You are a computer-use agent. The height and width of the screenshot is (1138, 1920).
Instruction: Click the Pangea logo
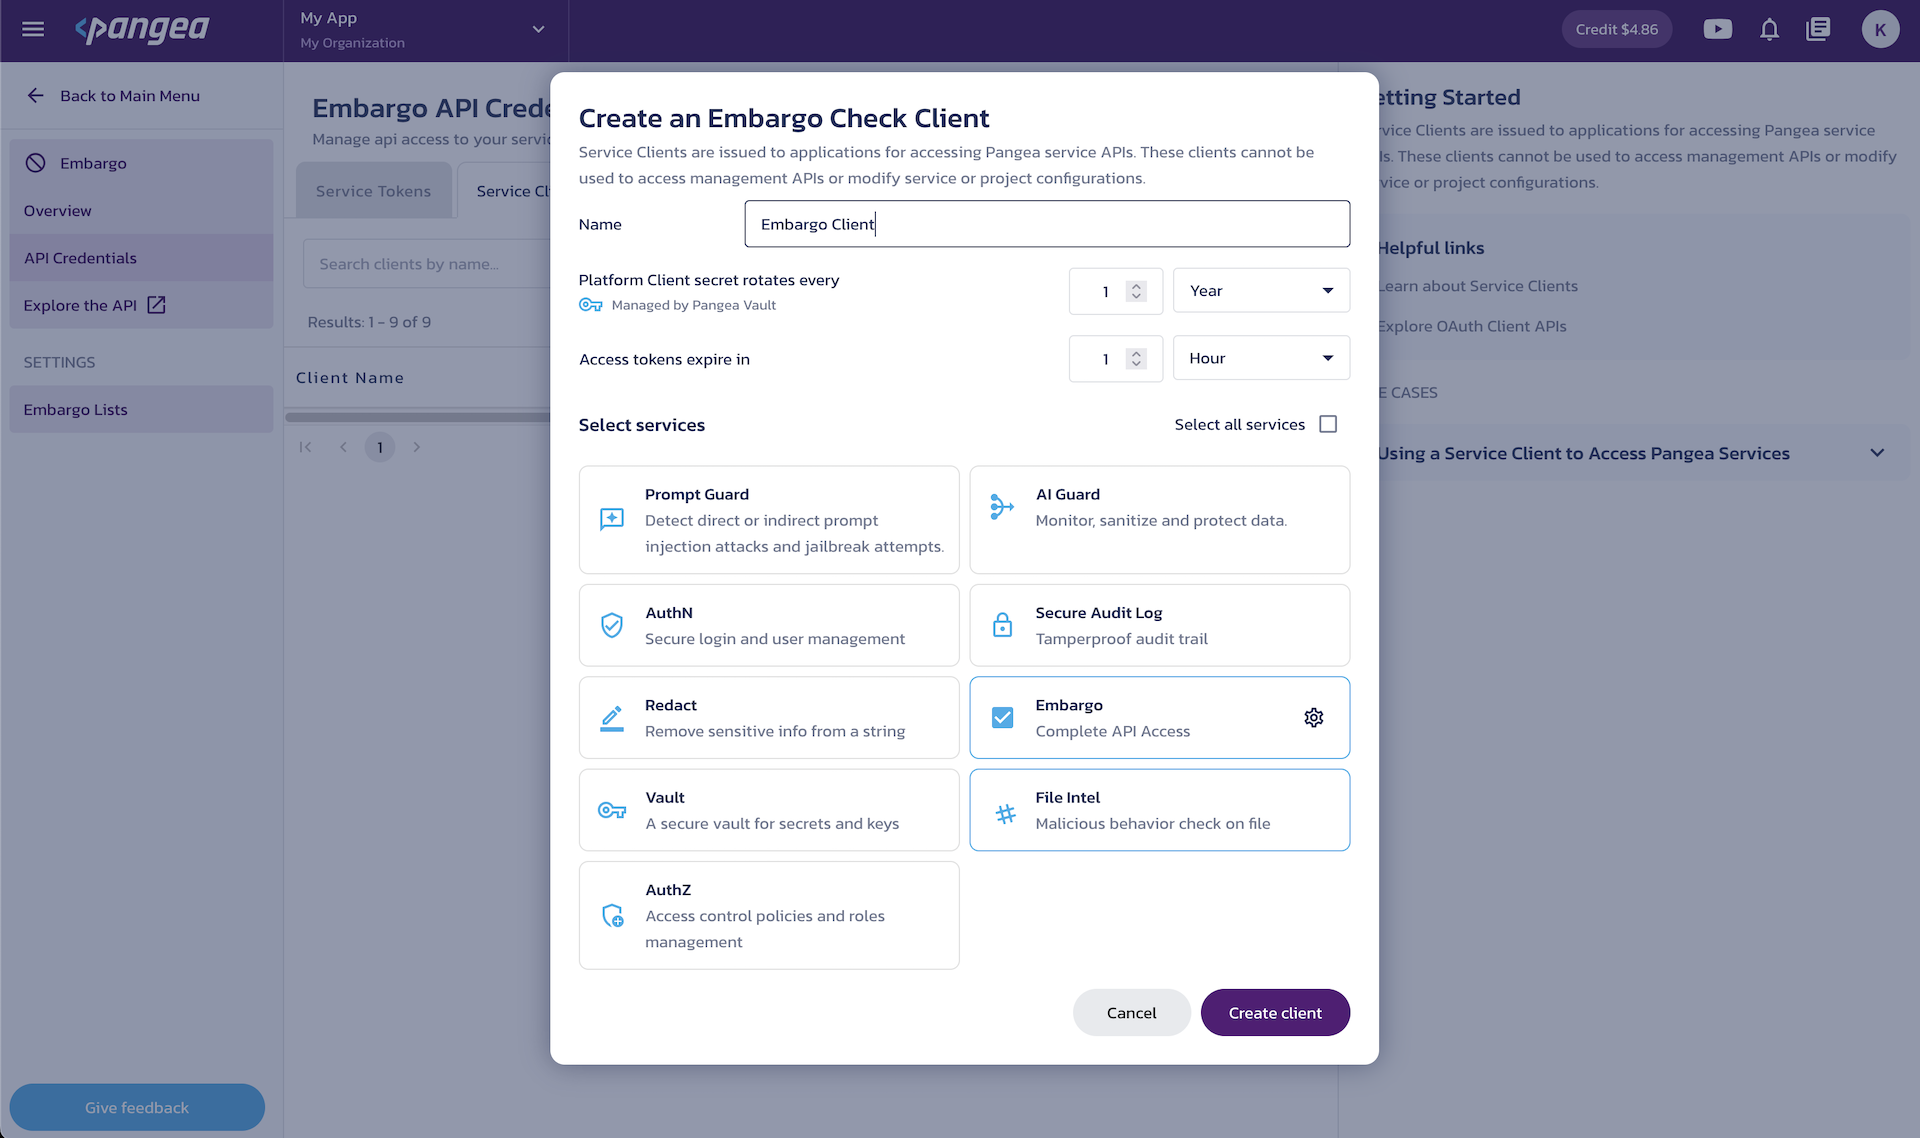(142, 29)
